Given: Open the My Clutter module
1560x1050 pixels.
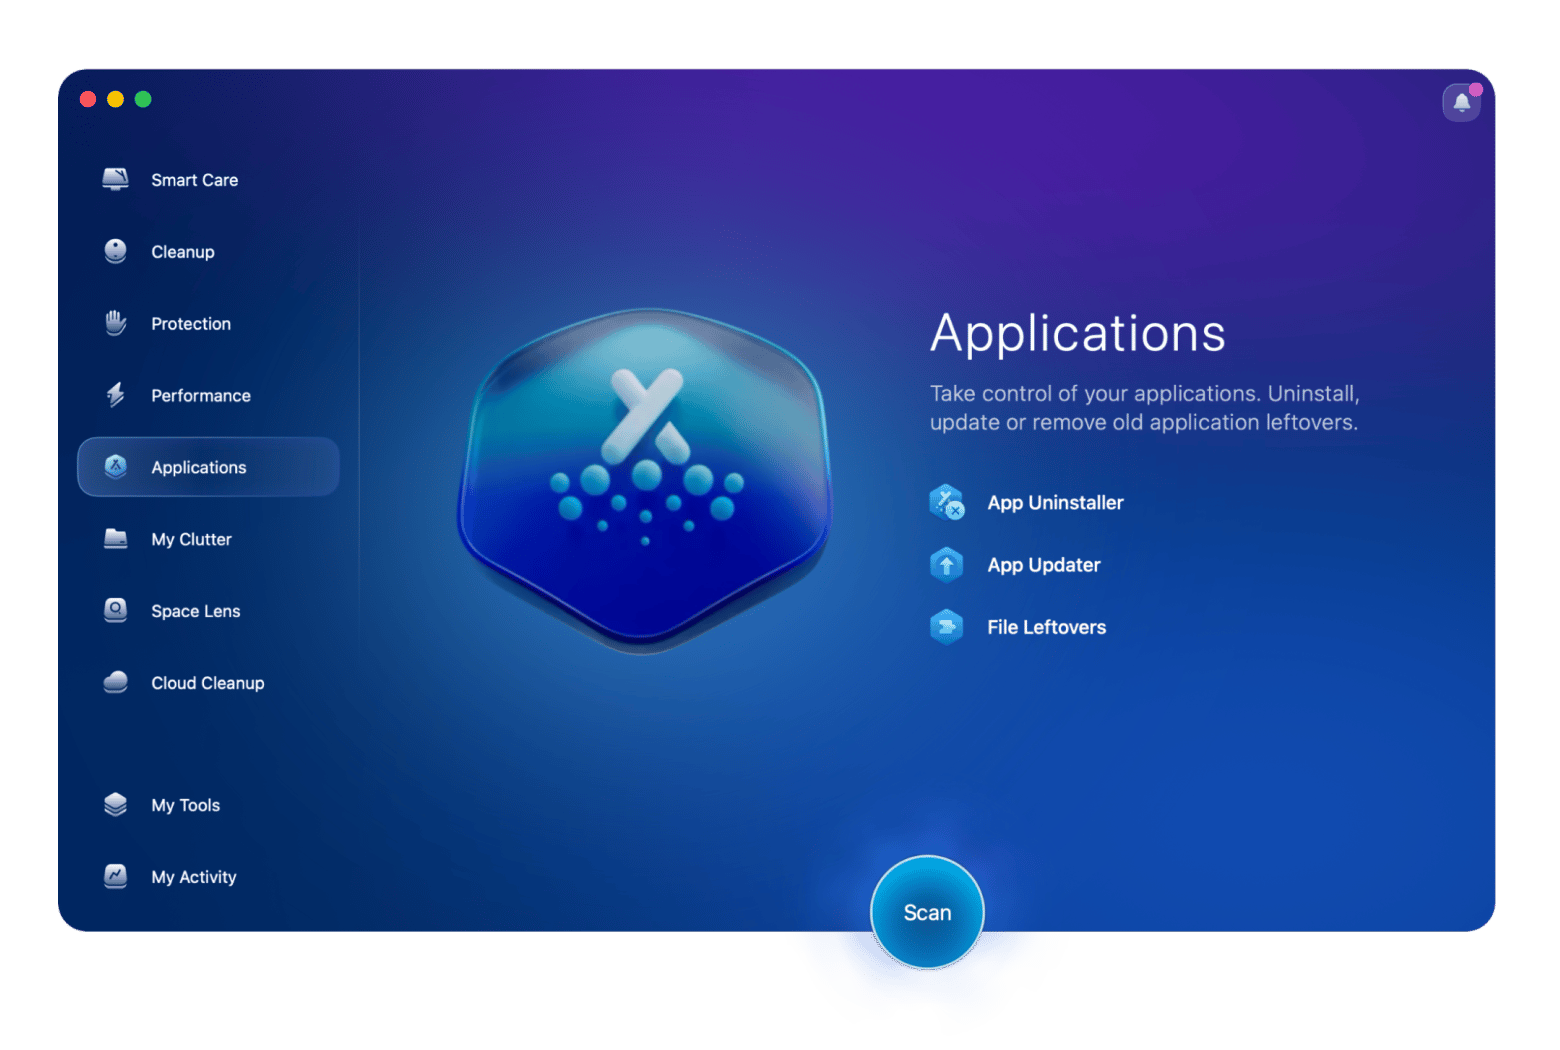Looking at the screenshot, I should tap(192, 540).
